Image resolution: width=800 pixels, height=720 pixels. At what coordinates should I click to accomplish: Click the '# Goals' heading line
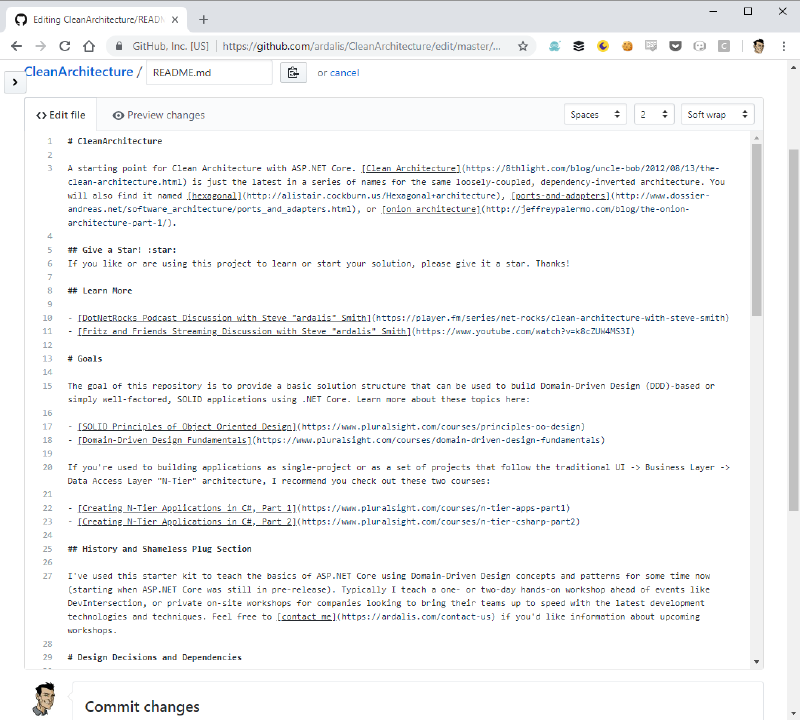[x=85, y=359]
